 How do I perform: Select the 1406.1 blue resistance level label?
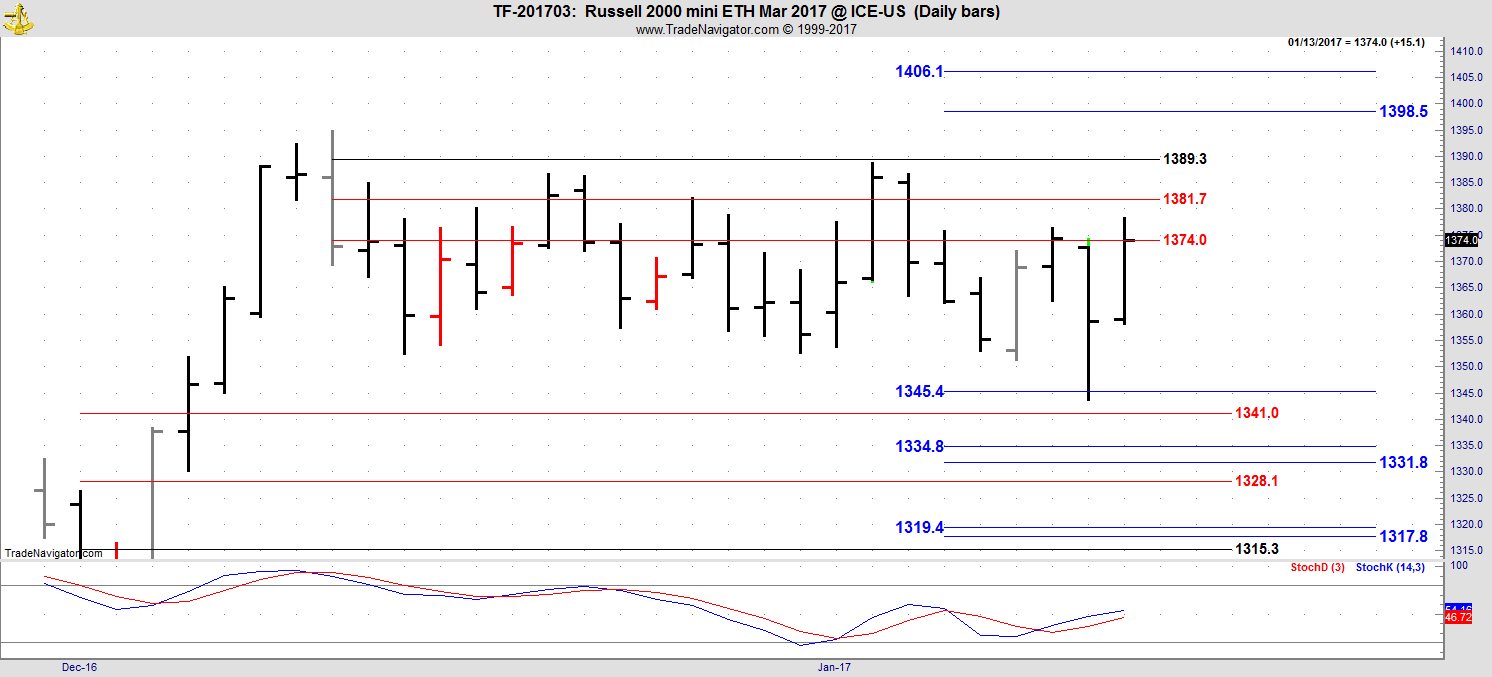click(x=919, y=72)
